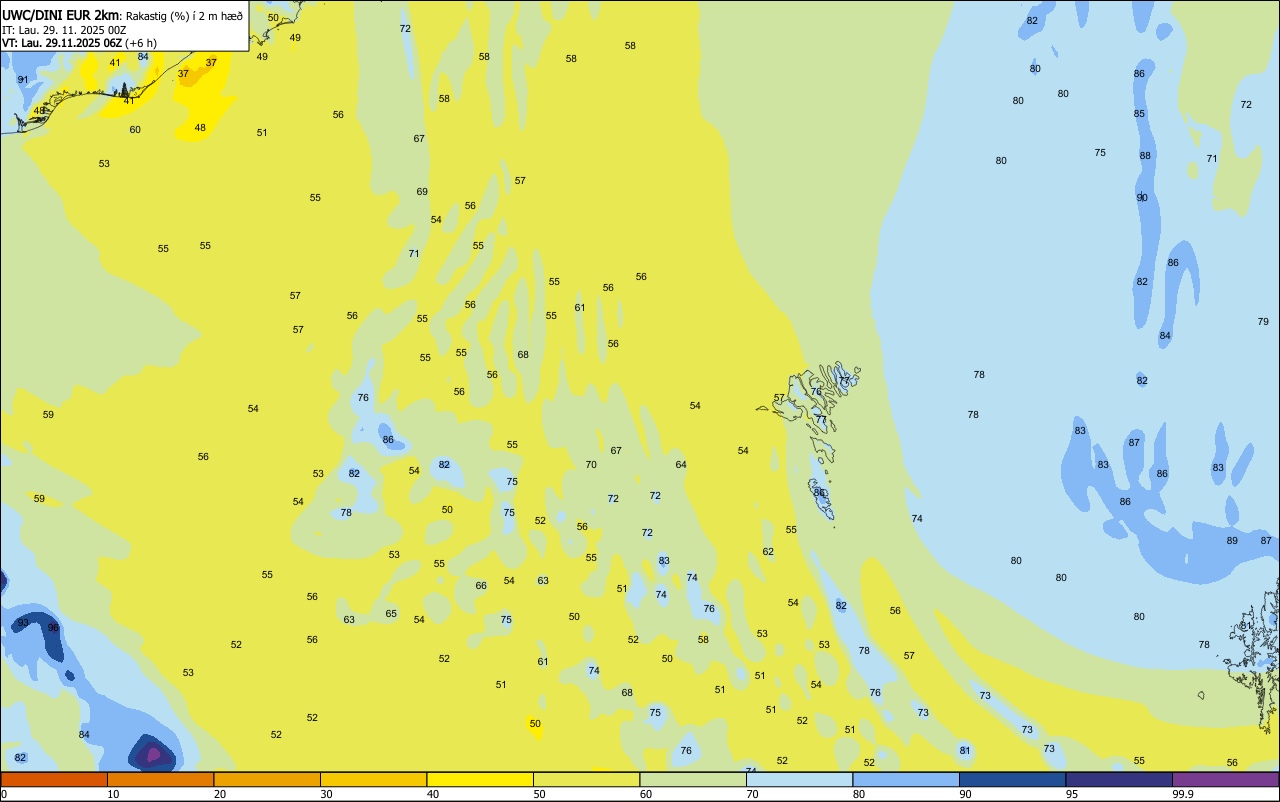Click the purple legend segment above 99.9
This screenshot has width=1280, height=802.
1225,780
